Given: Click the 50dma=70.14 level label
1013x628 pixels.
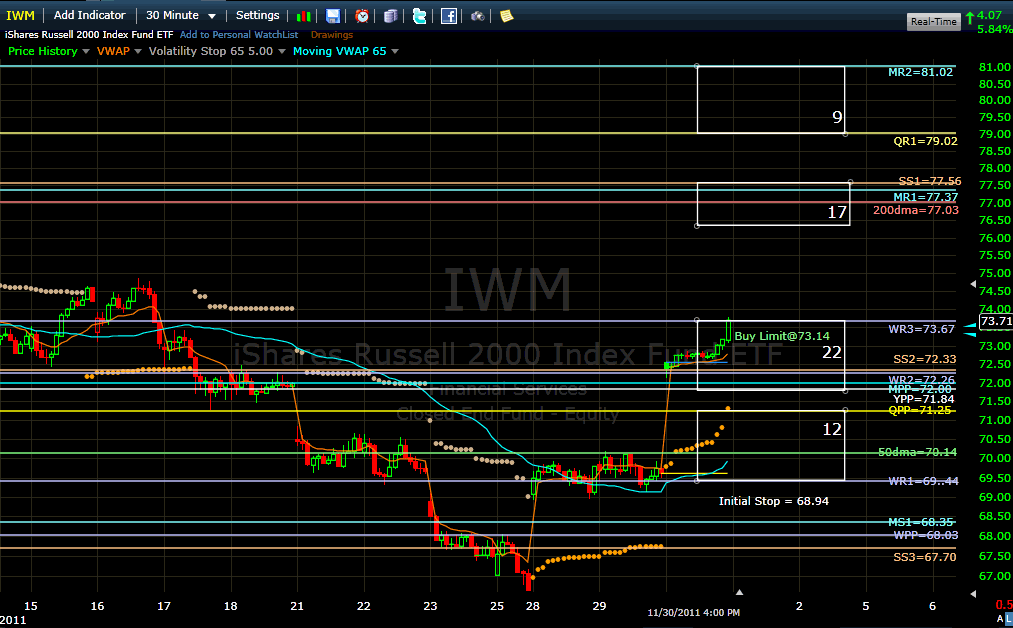Looking at the screenshot, I should pyautogui.click(x=917, y=452).
